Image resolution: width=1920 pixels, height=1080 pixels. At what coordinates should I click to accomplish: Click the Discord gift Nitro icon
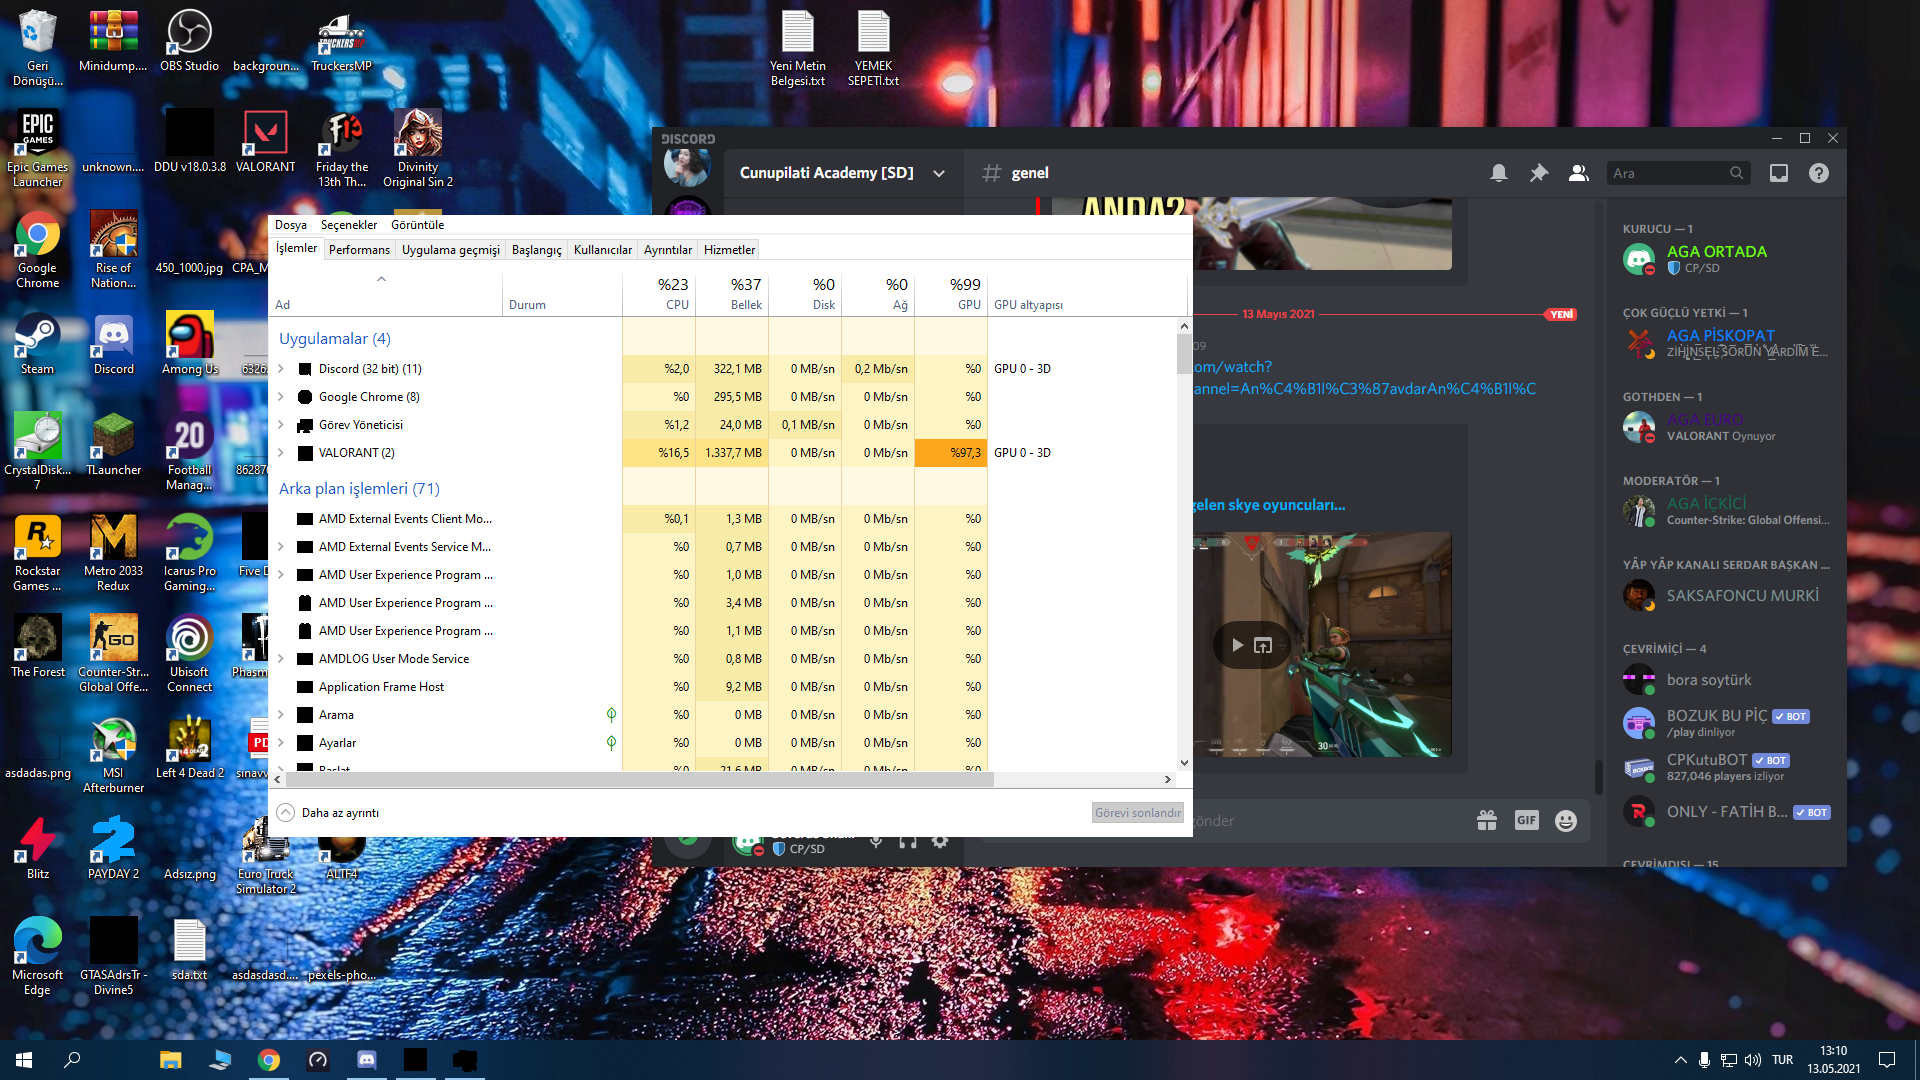(1487, 821)
